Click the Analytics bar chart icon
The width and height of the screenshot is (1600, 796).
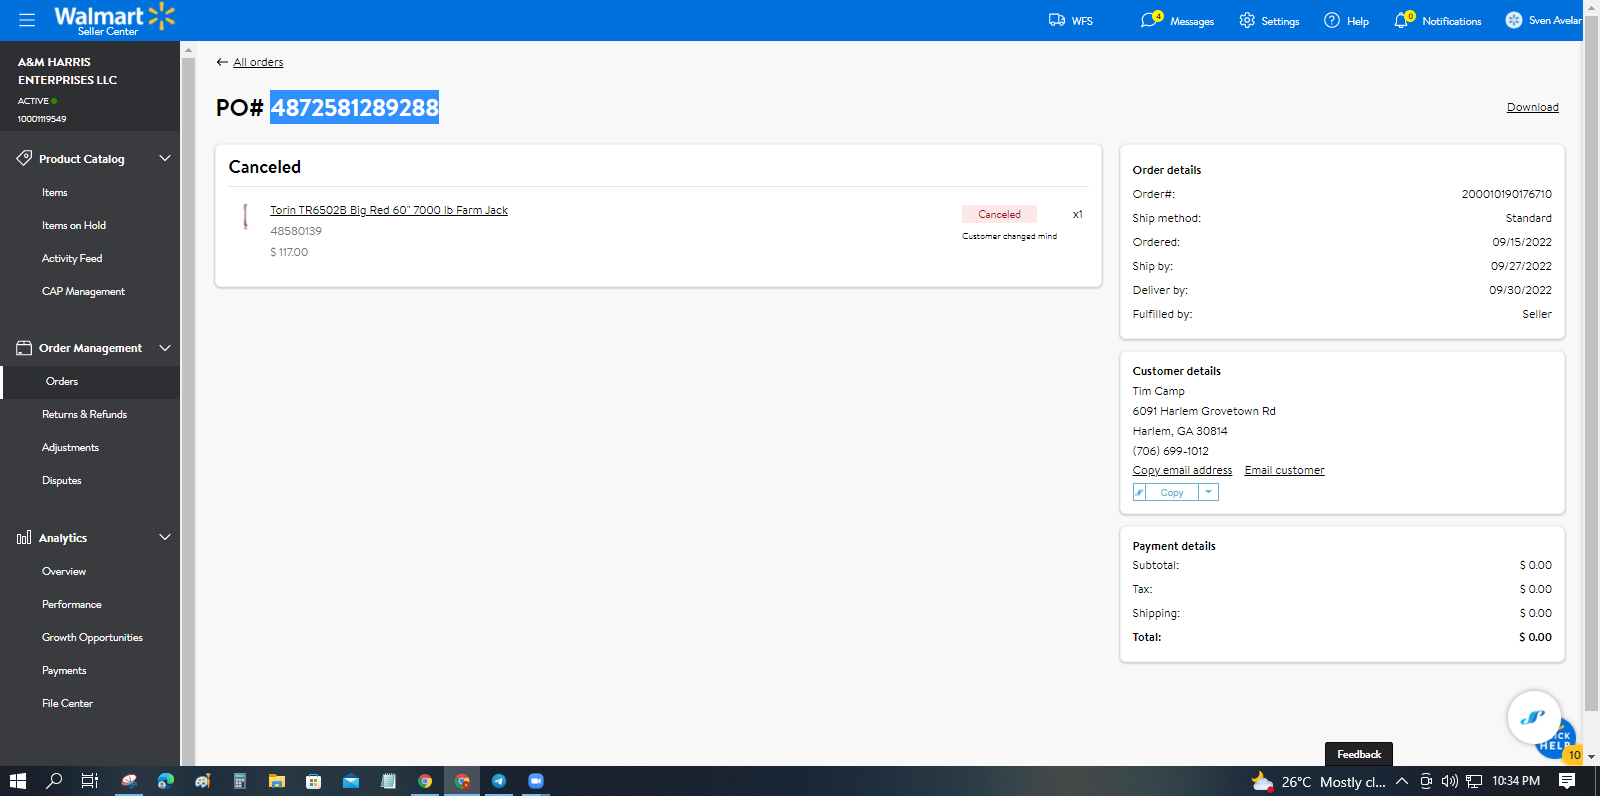(24, 538)
